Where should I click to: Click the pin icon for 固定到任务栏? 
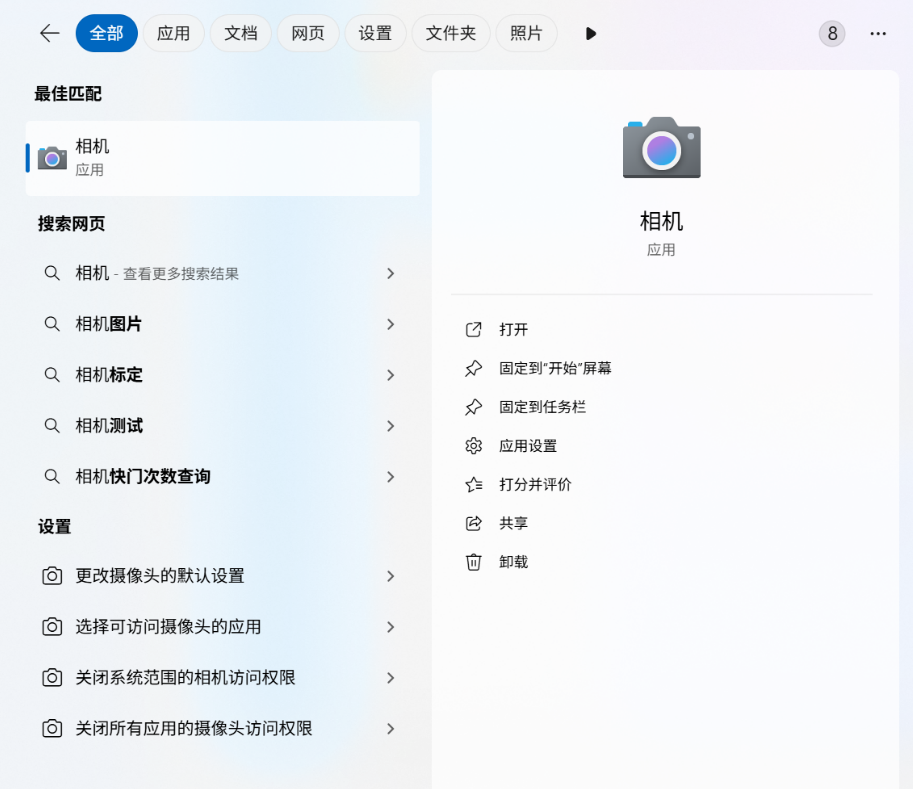(473, 407)
